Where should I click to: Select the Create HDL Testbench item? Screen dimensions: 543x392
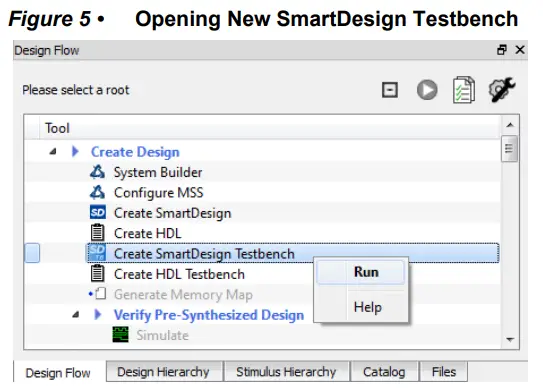pos(179,274)
